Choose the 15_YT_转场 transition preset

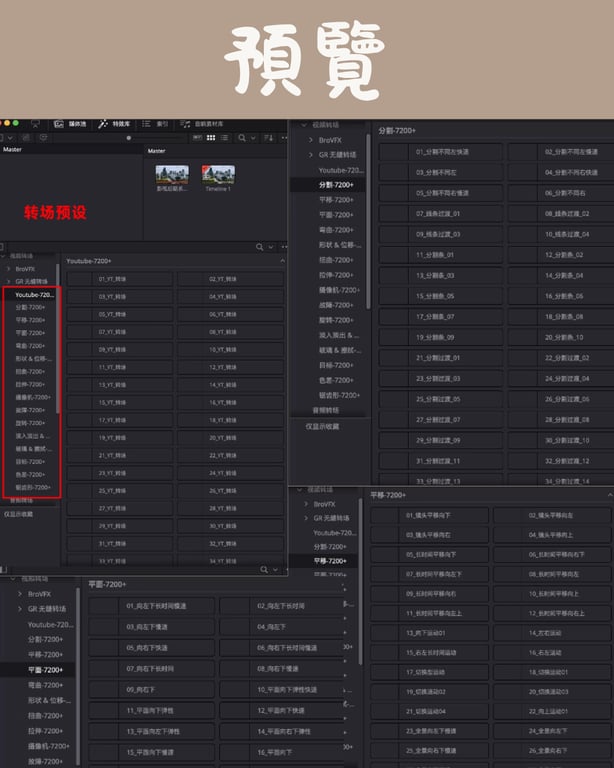120,403
